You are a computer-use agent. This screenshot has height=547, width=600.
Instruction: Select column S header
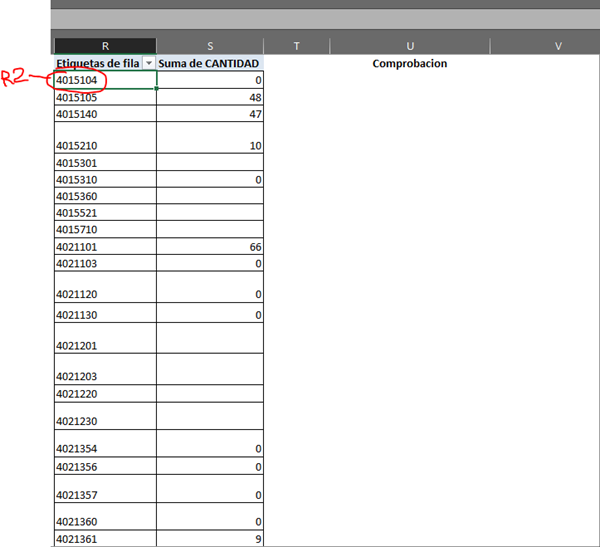coord(210,46)
